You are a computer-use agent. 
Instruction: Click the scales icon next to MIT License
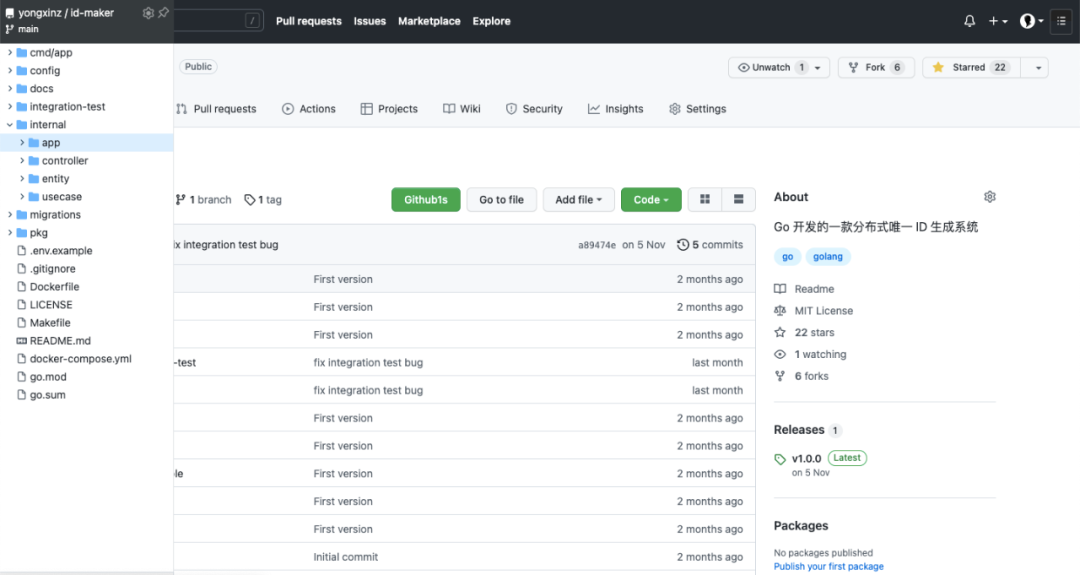(x=780, y=311)
